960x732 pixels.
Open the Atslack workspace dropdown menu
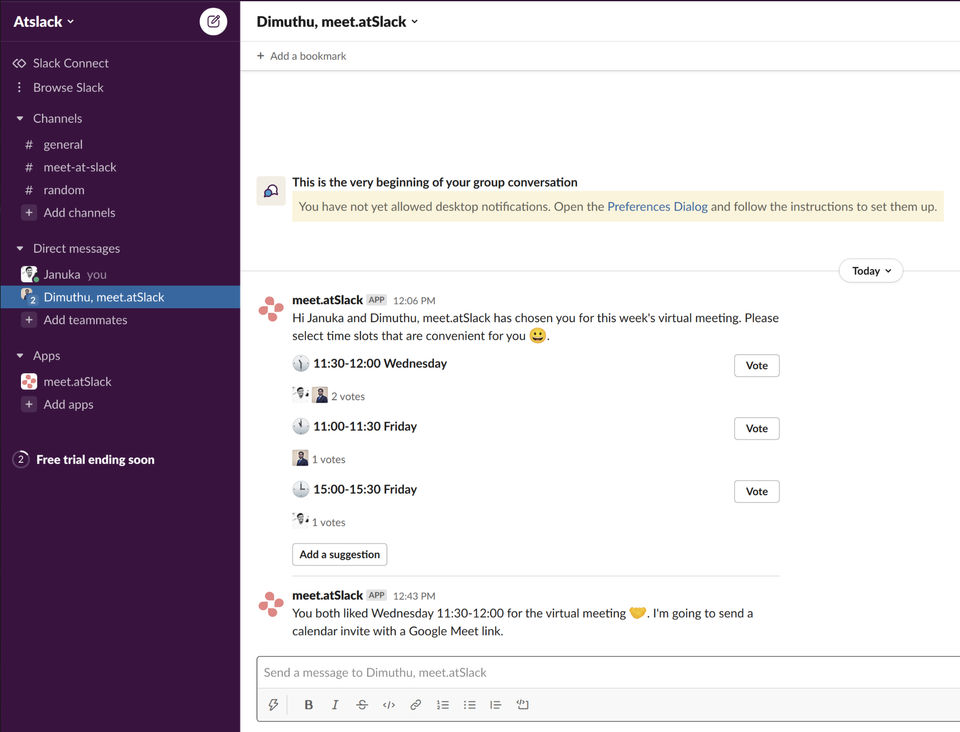[x=43, y=22]
